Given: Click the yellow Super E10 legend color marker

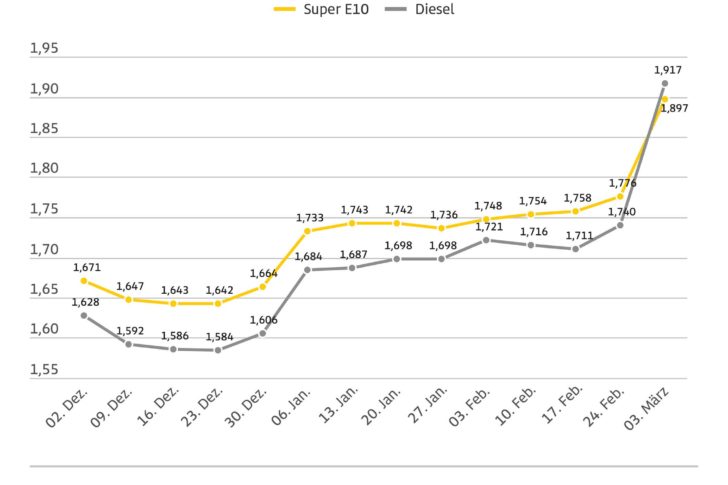Looking at the screenshot, I should [284, 10].
